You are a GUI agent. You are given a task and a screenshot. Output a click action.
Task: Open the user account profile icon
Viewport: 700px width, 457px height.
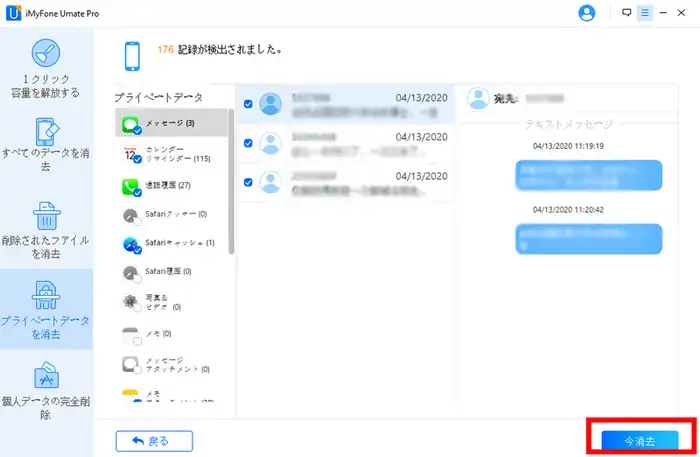(x=587, y=13)
